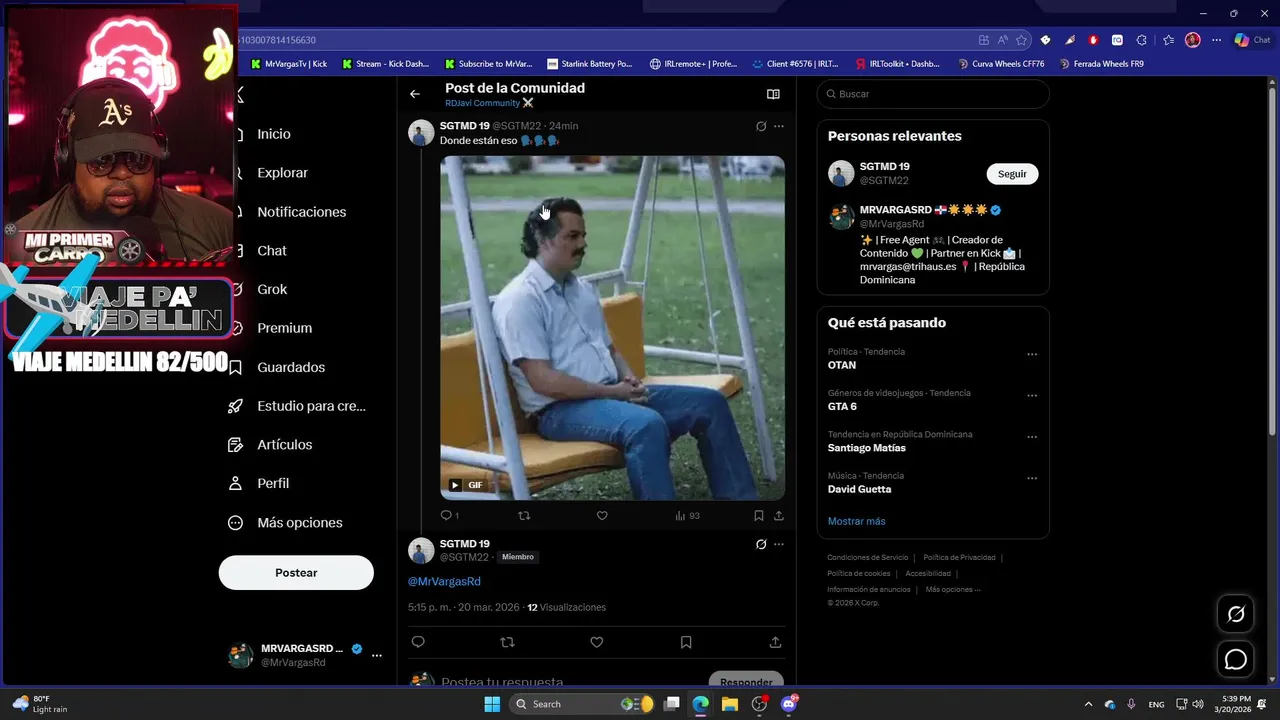Toggle the Read aloud icon in address bar
Image resolution: width=1280 pixels, height=720 pixels.
pyautogui.click(x=1003, y=40)
